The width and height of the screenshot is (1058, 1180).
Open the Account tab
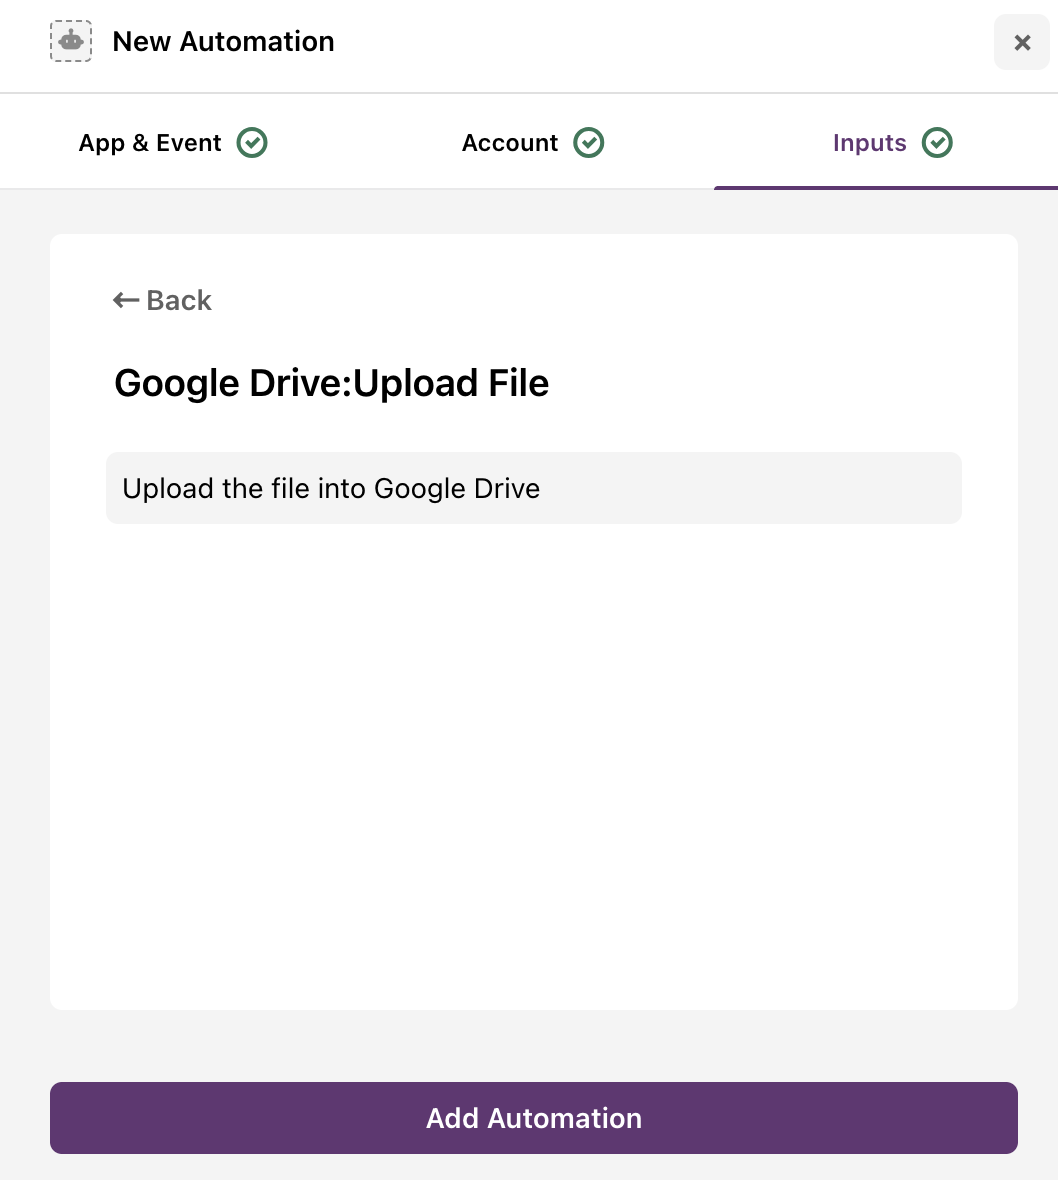[x=533, y=143]
